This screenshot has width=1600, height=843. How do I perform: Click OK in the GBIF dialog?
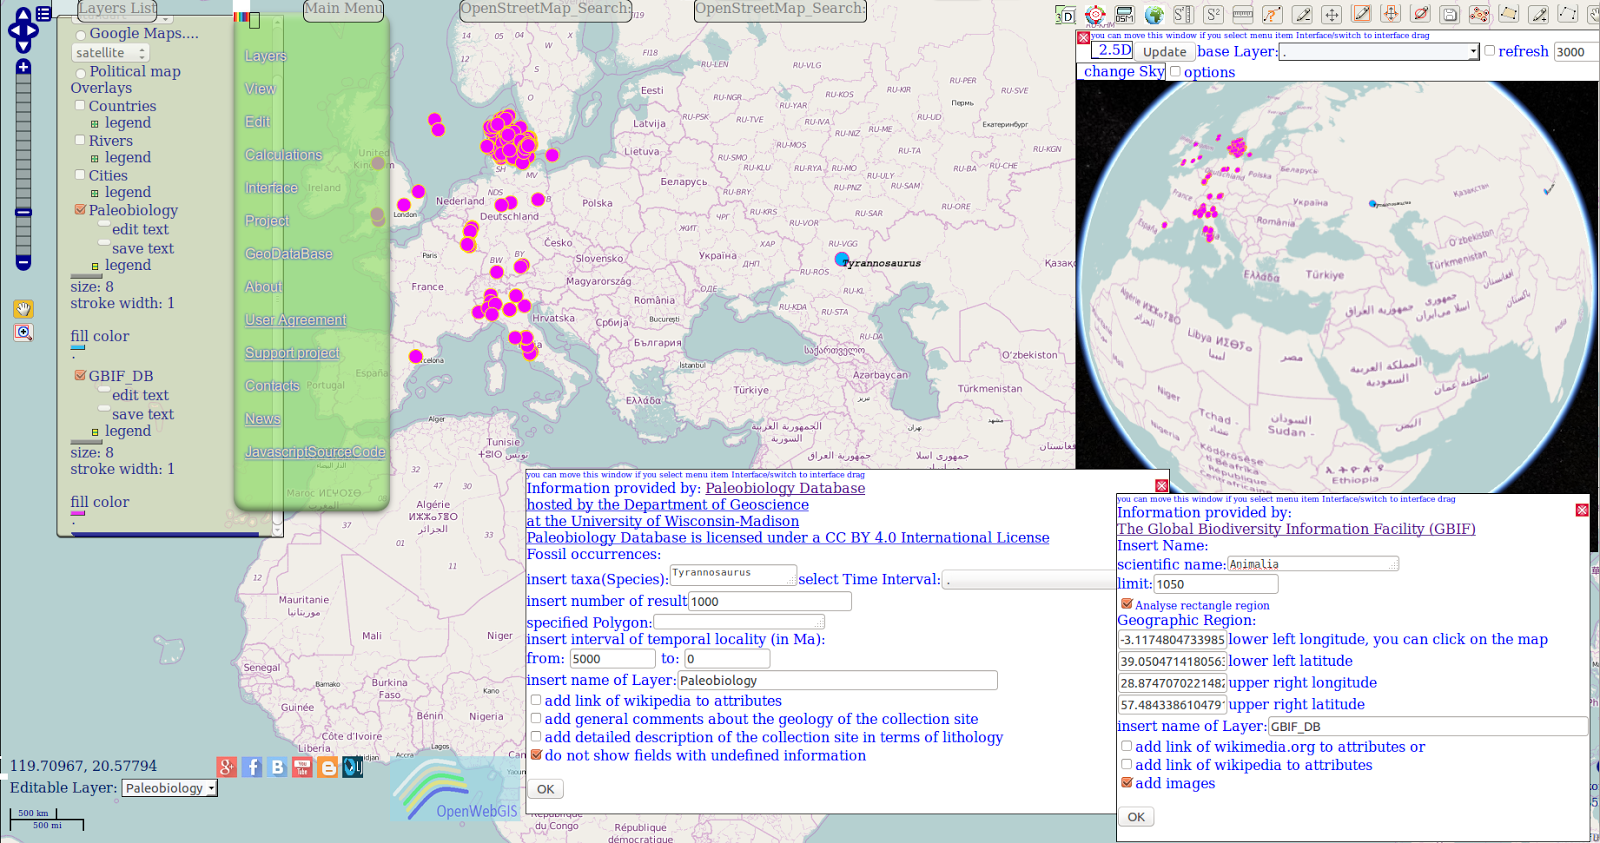1136,817
